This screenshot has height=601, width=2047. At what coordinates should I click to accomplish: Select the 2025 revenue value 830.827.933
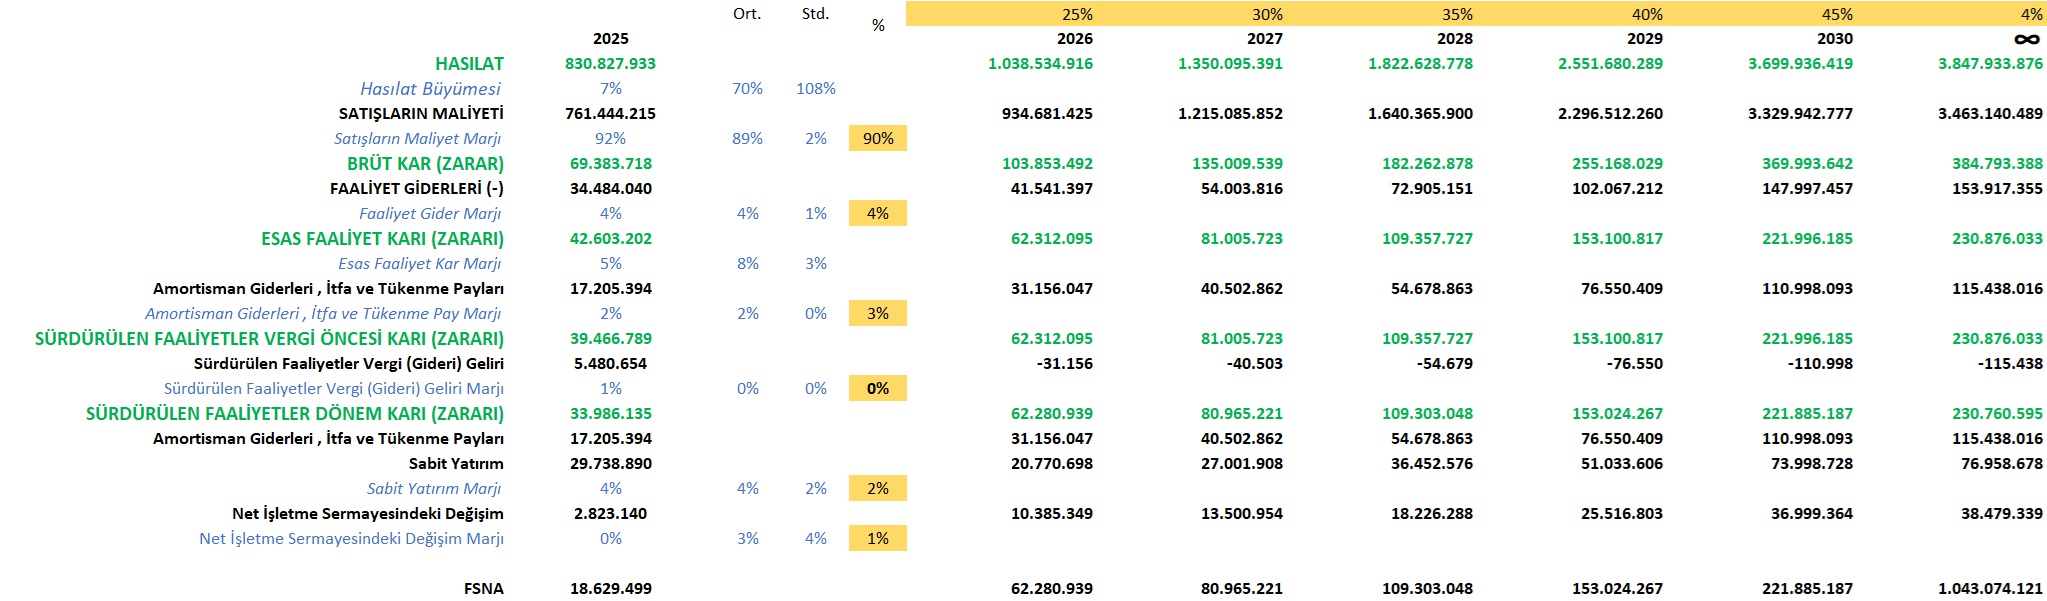(610, 64)
